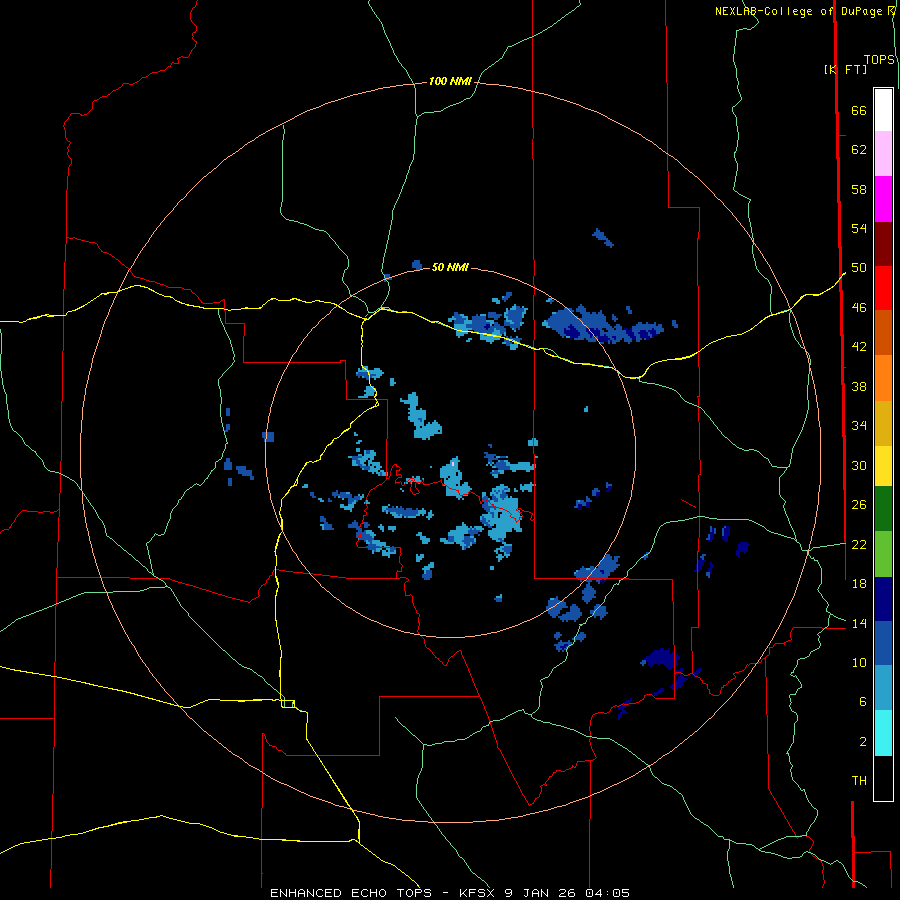Click the light pink 62 kft legend swatch
The width and height of the screenshot is (900, 900).
[x=883, y=154]
